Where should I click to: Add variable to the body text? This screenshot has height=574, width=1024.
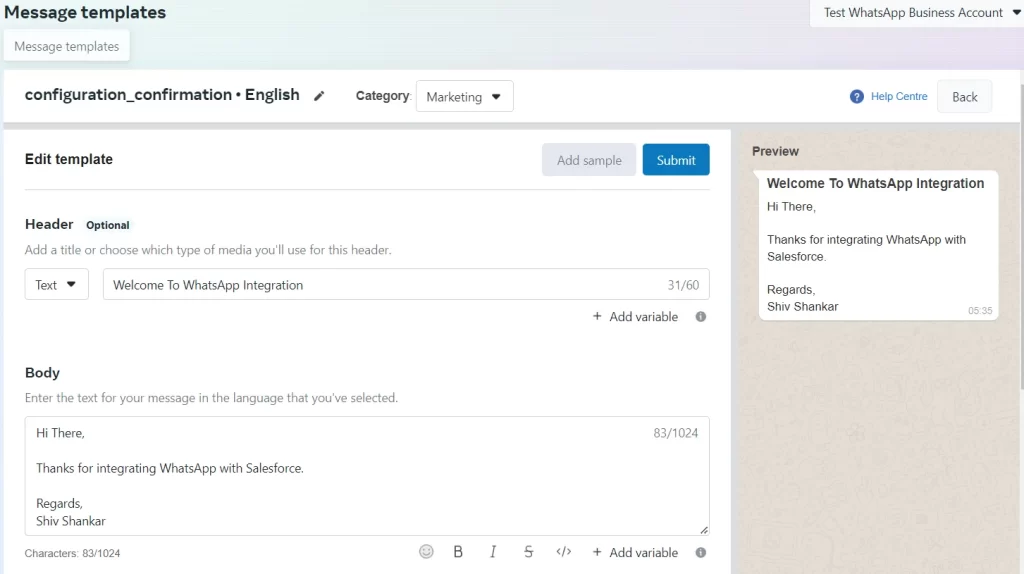tap(635, 552)
